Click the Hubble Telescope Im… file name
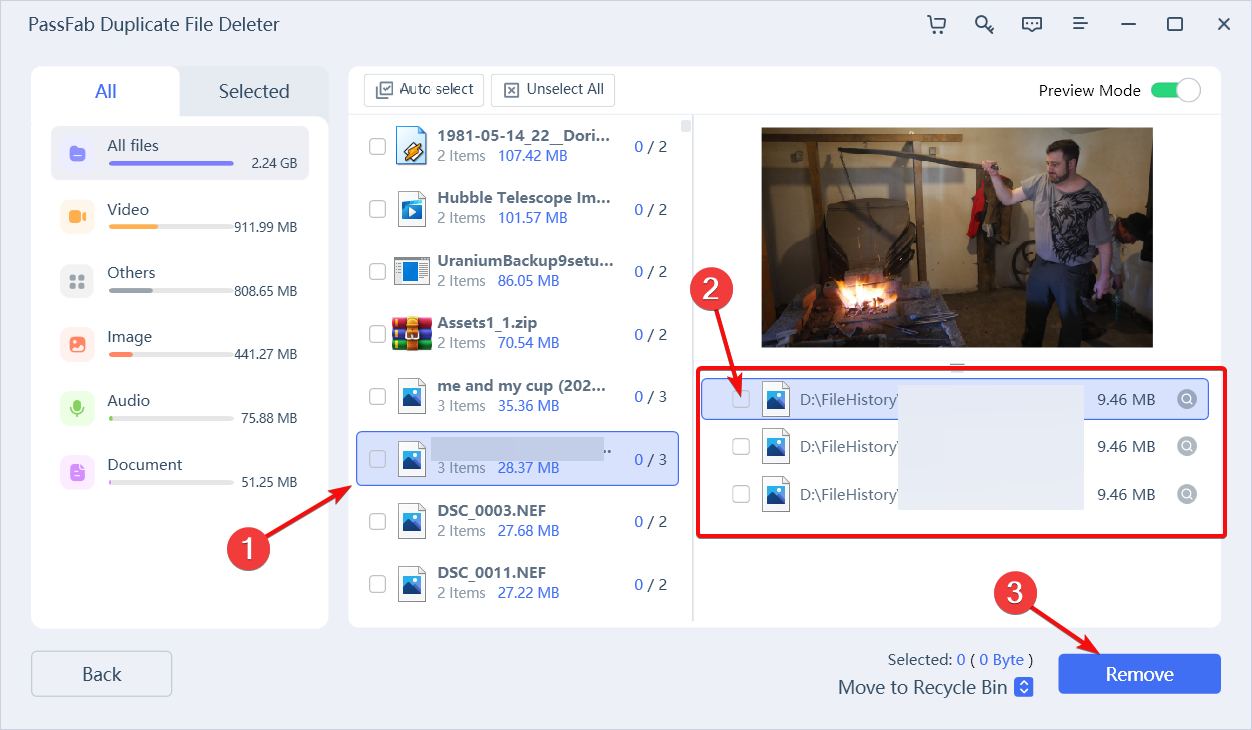Screen dimensions: 1252x730 point(524,198)
